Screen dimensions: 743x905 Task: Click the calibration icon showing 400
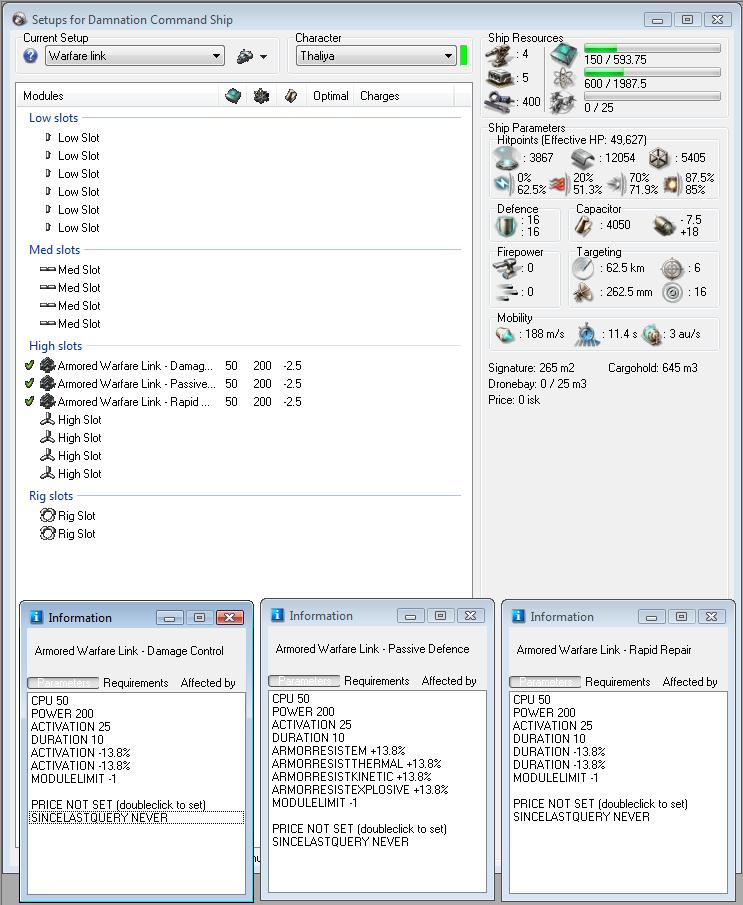tap(500, 102)
